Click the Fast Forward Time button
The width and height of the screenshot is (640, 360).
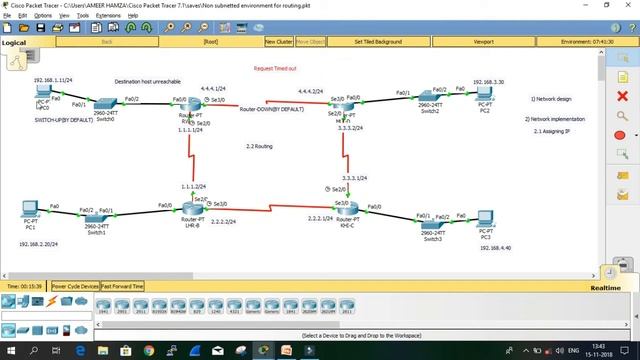point(122,286)
